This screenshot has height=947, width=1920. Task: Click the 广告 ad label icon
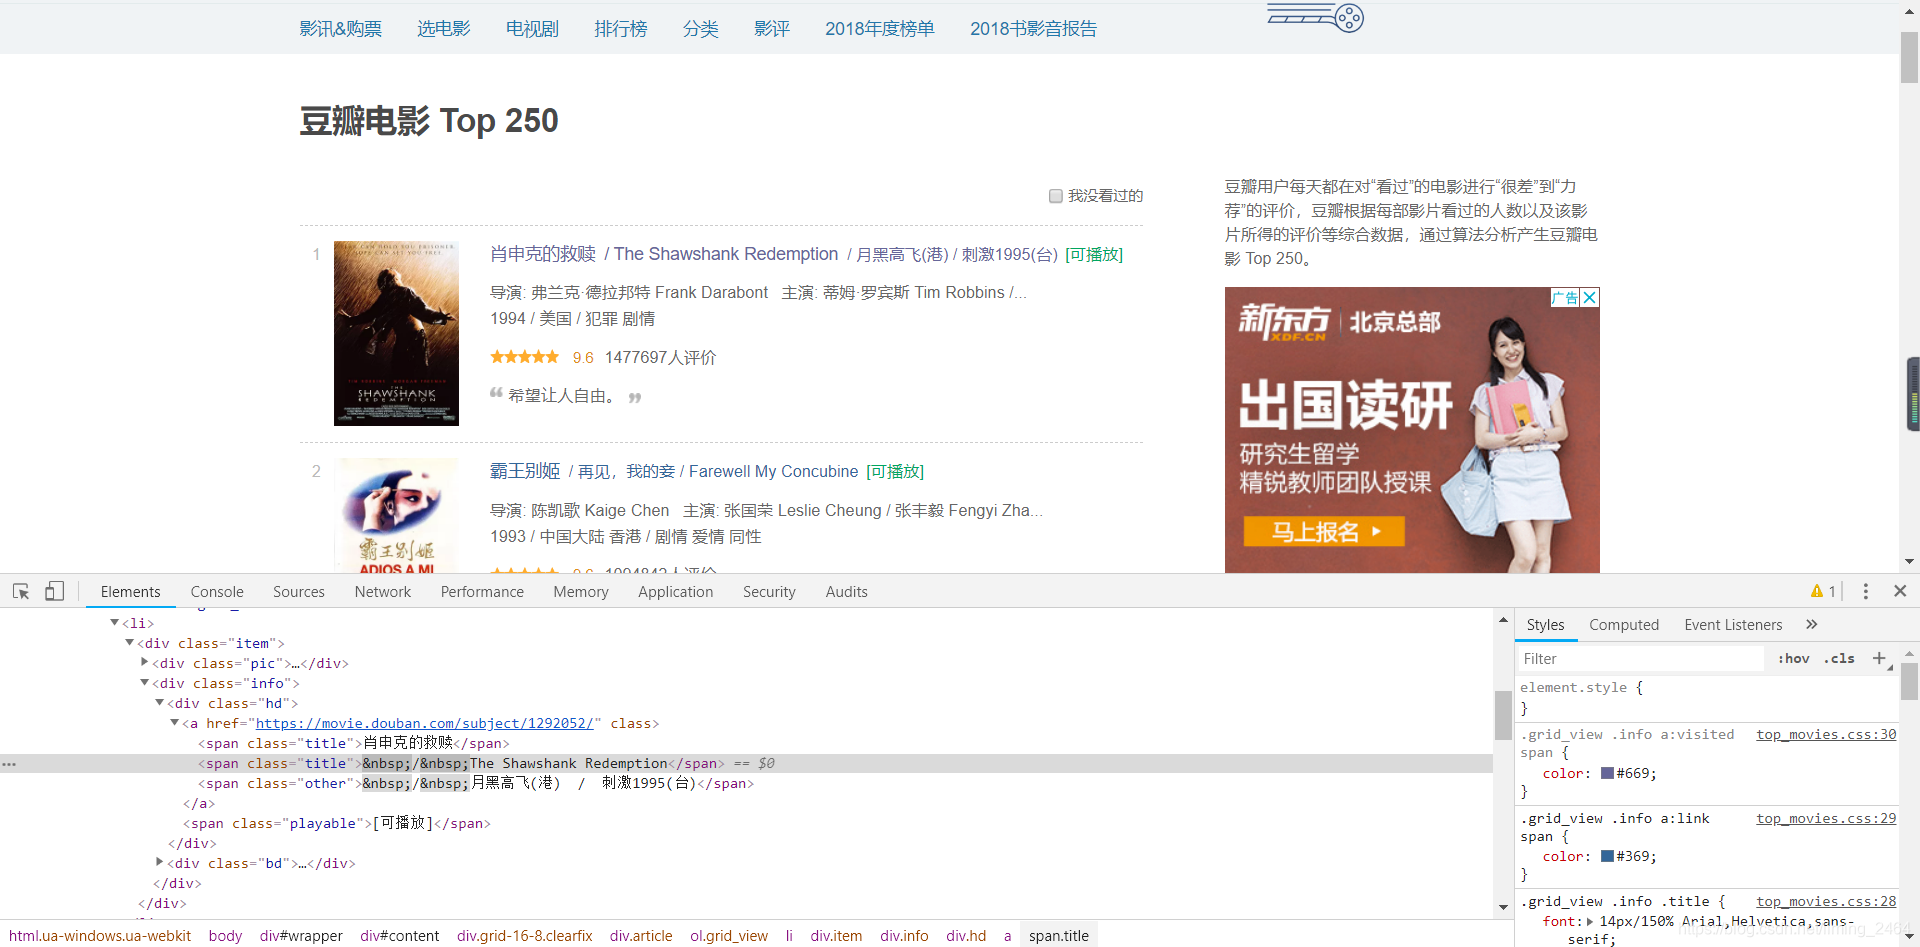(x=1565, y=297)
